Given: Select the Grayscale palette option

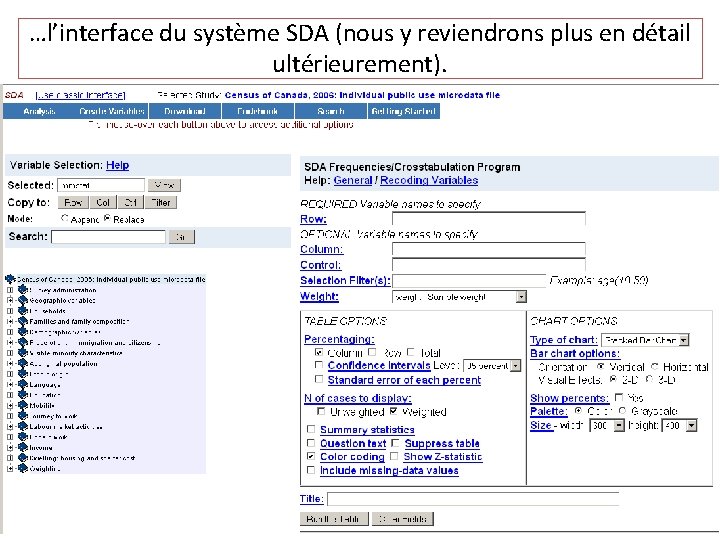Looking at the screenshot, I should click(x=622, y=411).
